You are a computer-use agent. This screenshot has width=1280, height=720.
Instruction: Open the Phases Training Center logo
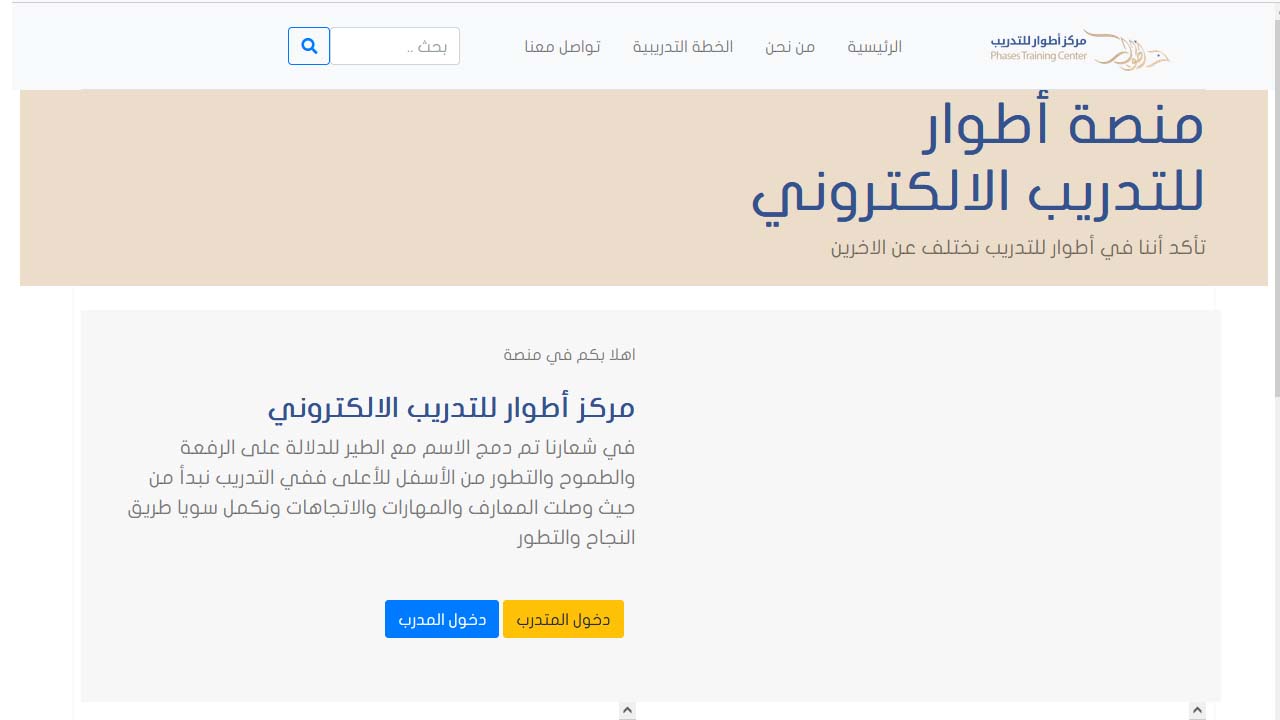click(x=1080, y=48)
